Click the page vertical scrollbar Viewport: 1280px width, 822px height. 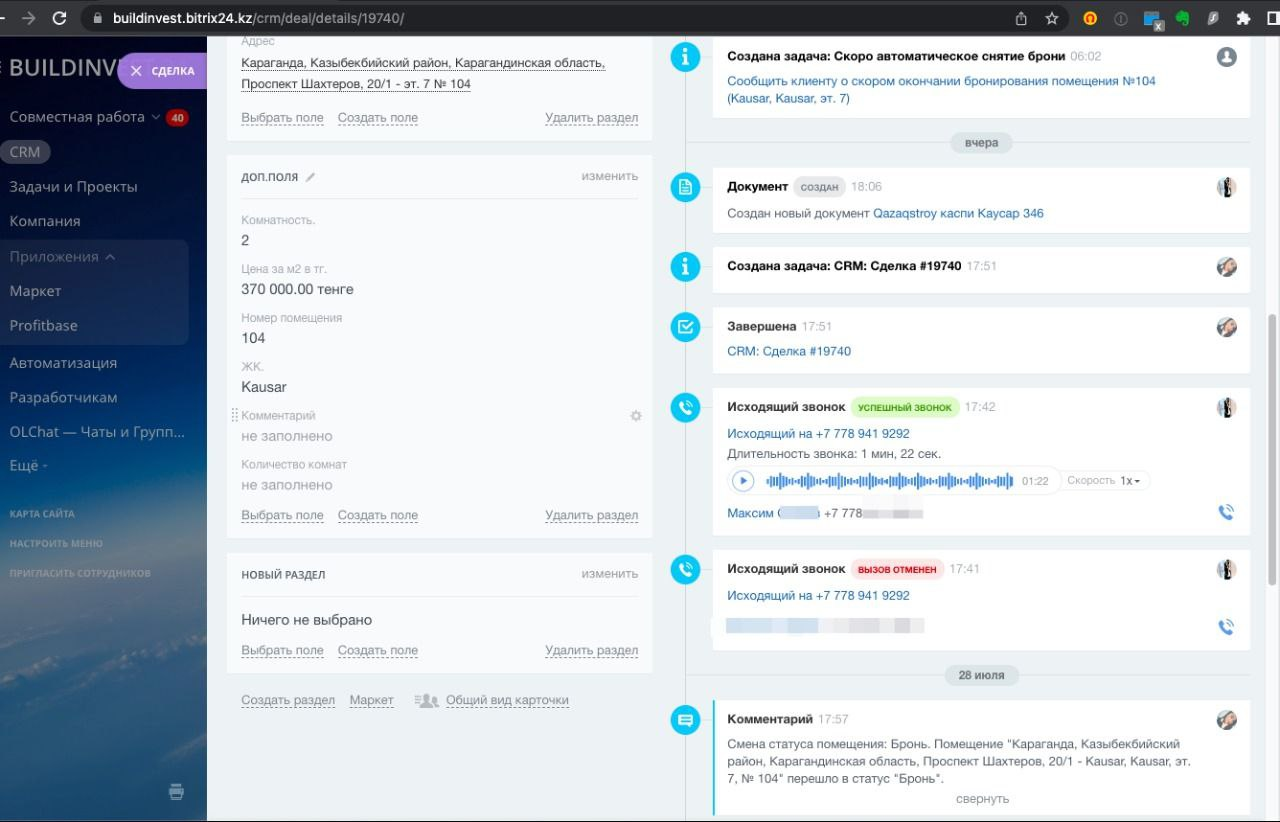pyautogui.click(x=1272, y=449)
